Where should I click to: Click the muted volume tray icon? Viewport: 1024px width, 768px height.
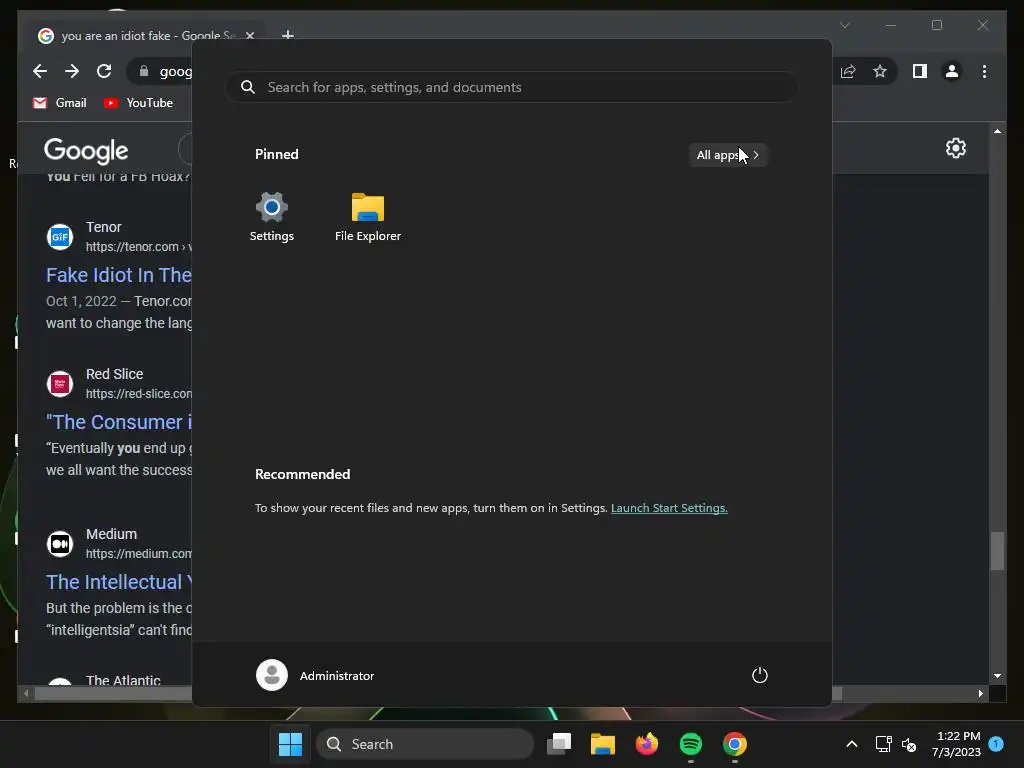(x=908, y=744)
